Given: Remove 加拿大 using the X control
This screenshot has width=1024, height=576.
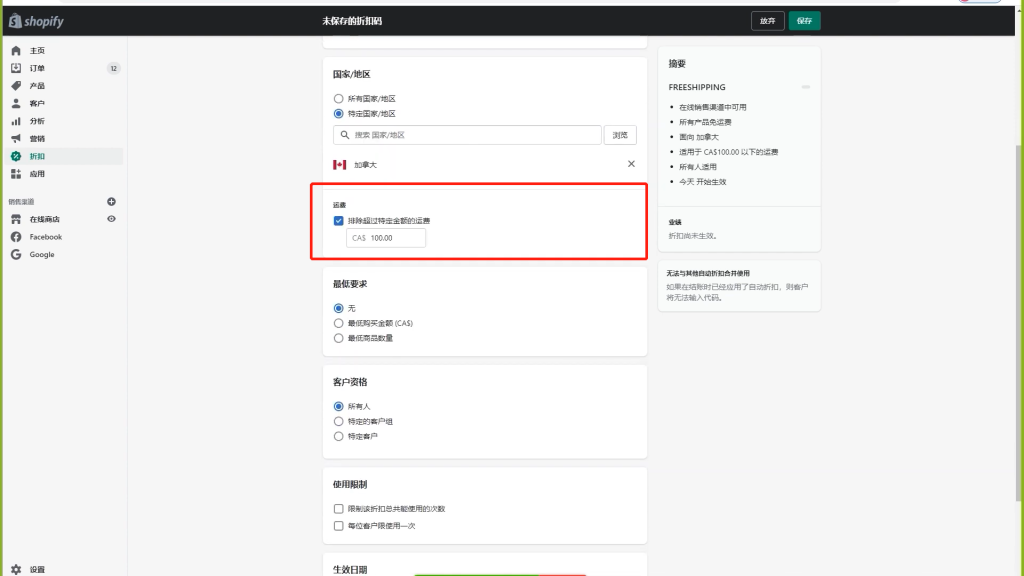Looking at the screenshot, I should pos(629,163).
